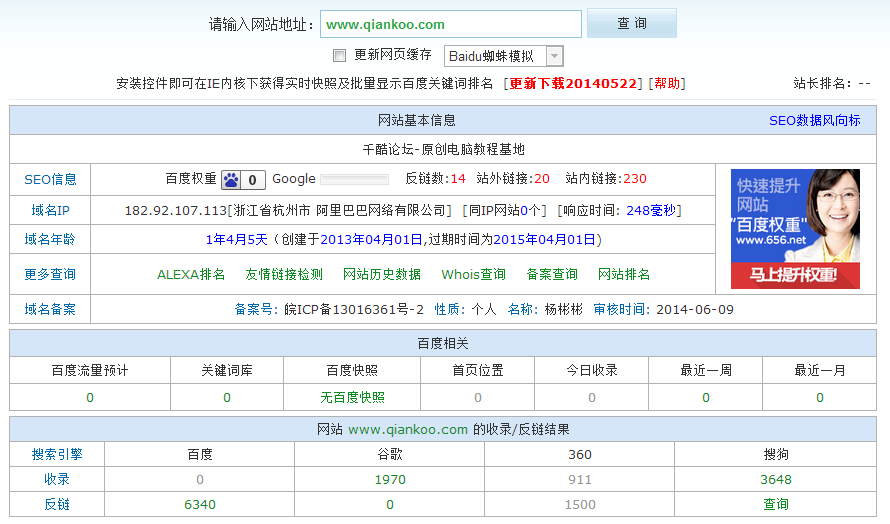Open the 网站历史数据 link
890x524 pixels.
382,275
